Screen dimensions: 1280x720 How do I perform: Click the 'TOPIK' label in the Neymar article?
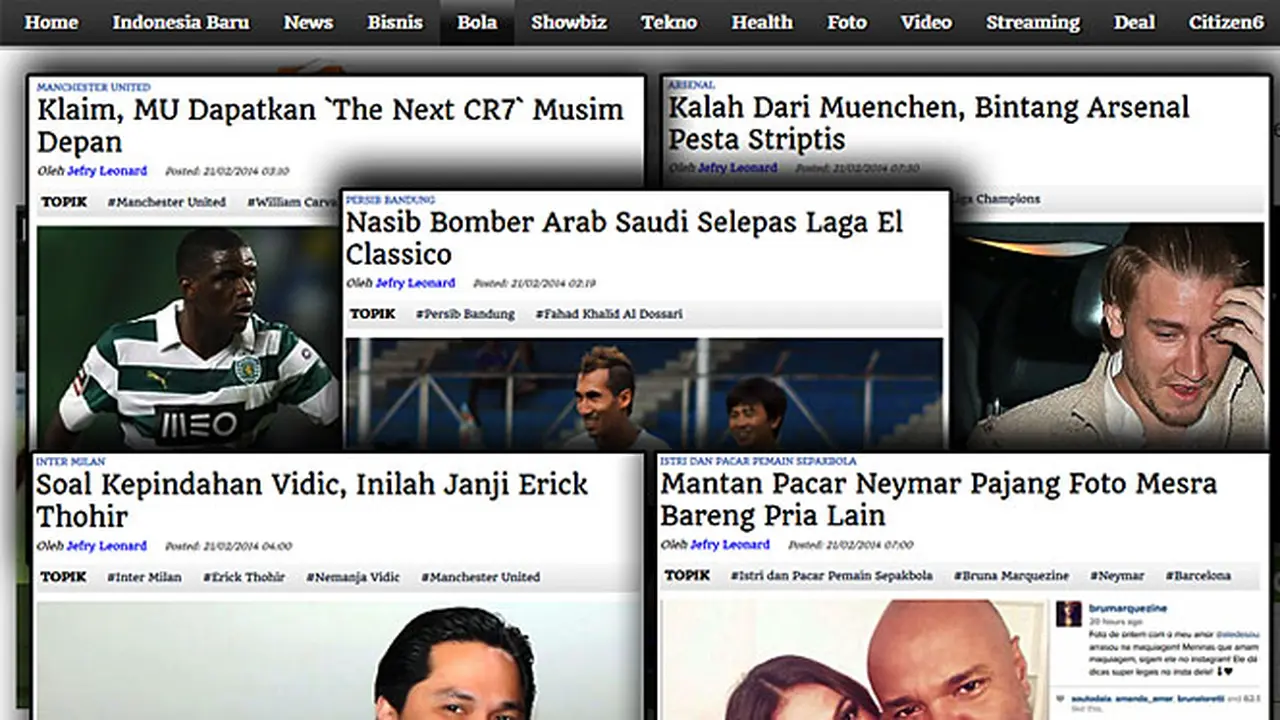point(688,576)
